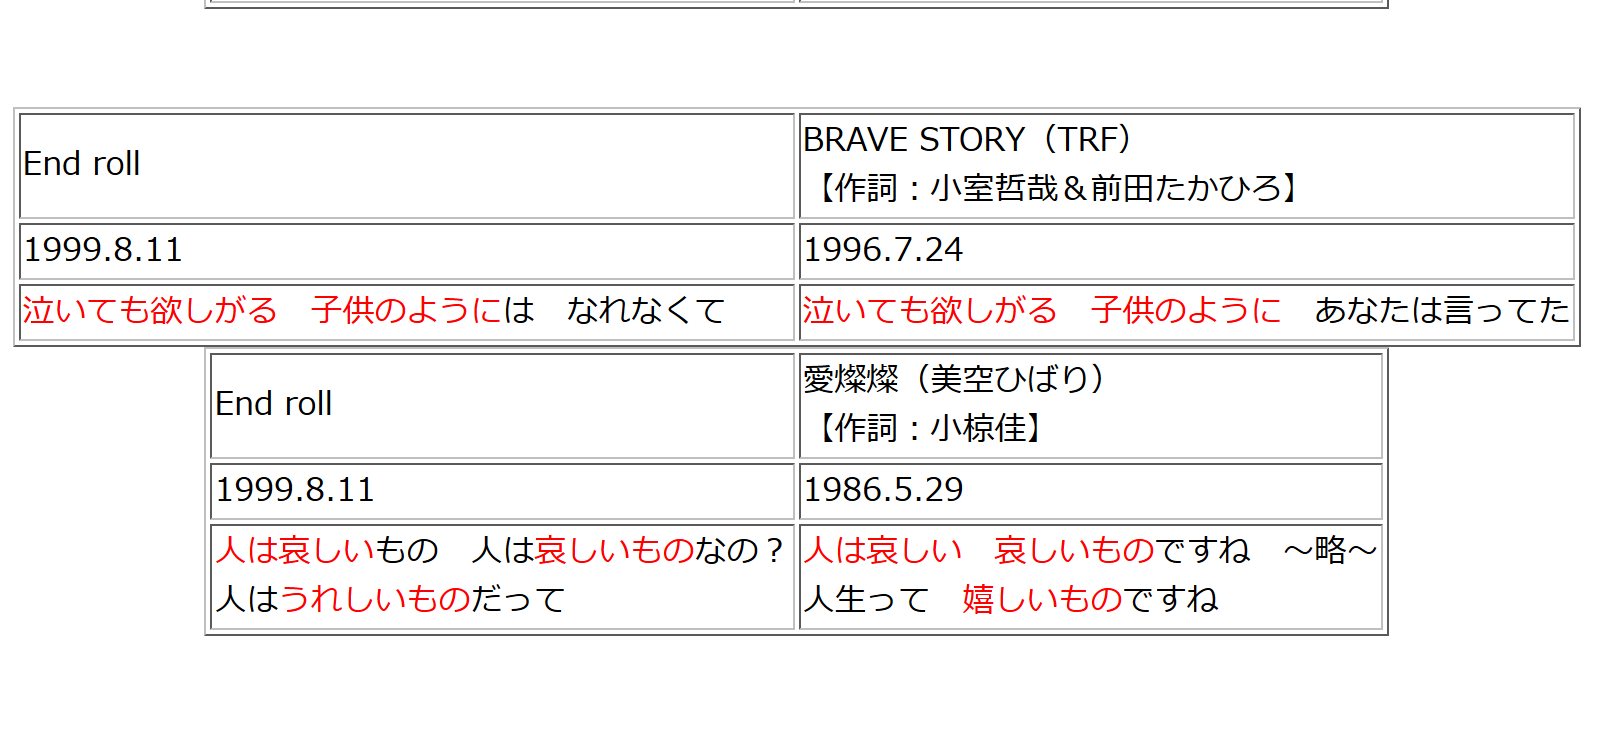Image resolution: width=1603 pixels, height=729 pixels.
Task: Click red text うれしいもの
Action: tap(375, 600)
